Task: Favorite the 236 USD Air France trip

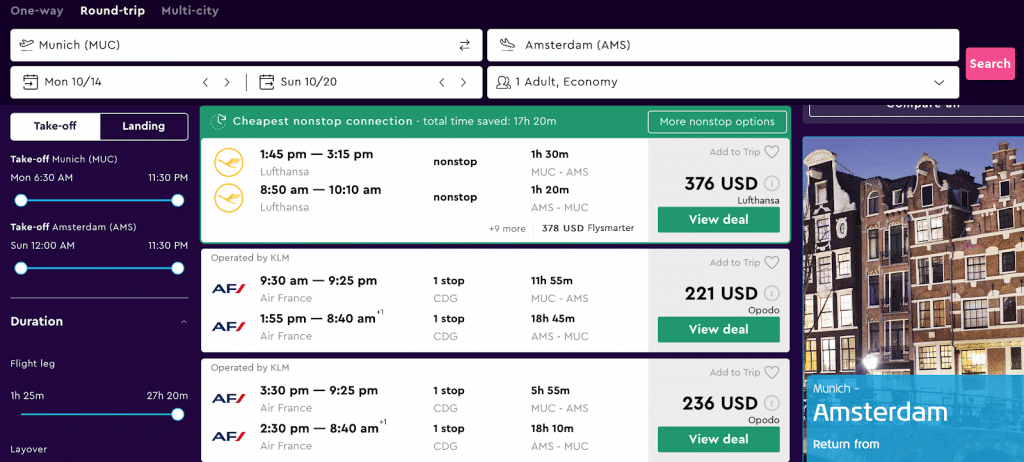Action: click(x=772, y=372)
